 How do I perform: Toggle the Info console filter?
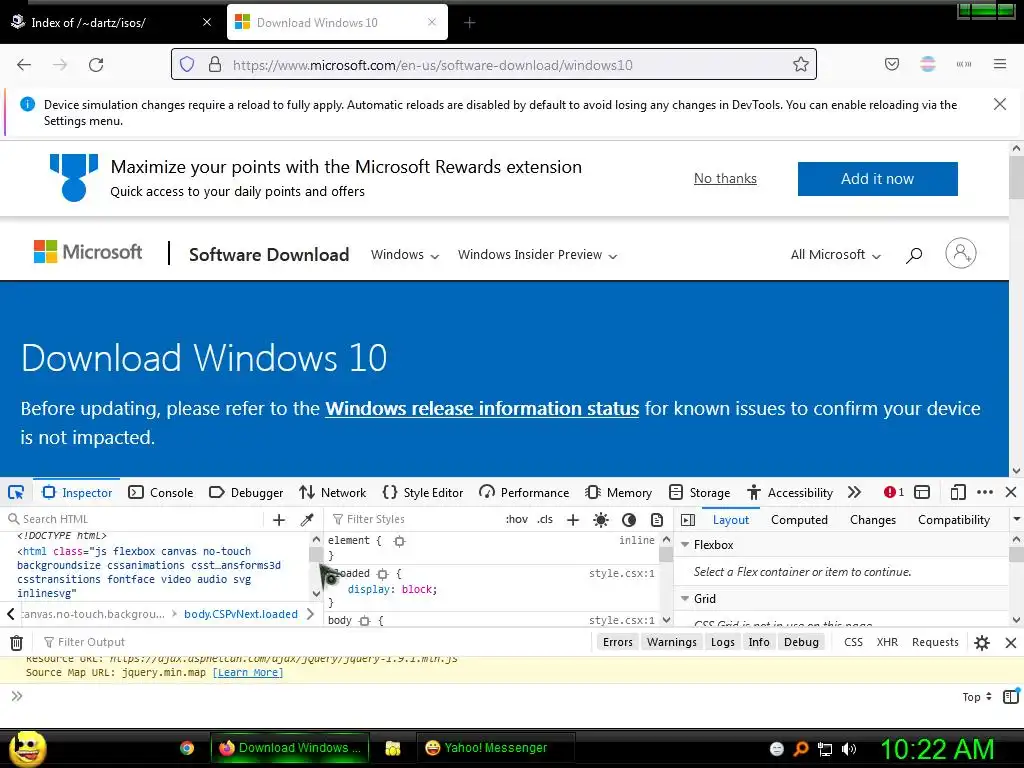[759, 642]
